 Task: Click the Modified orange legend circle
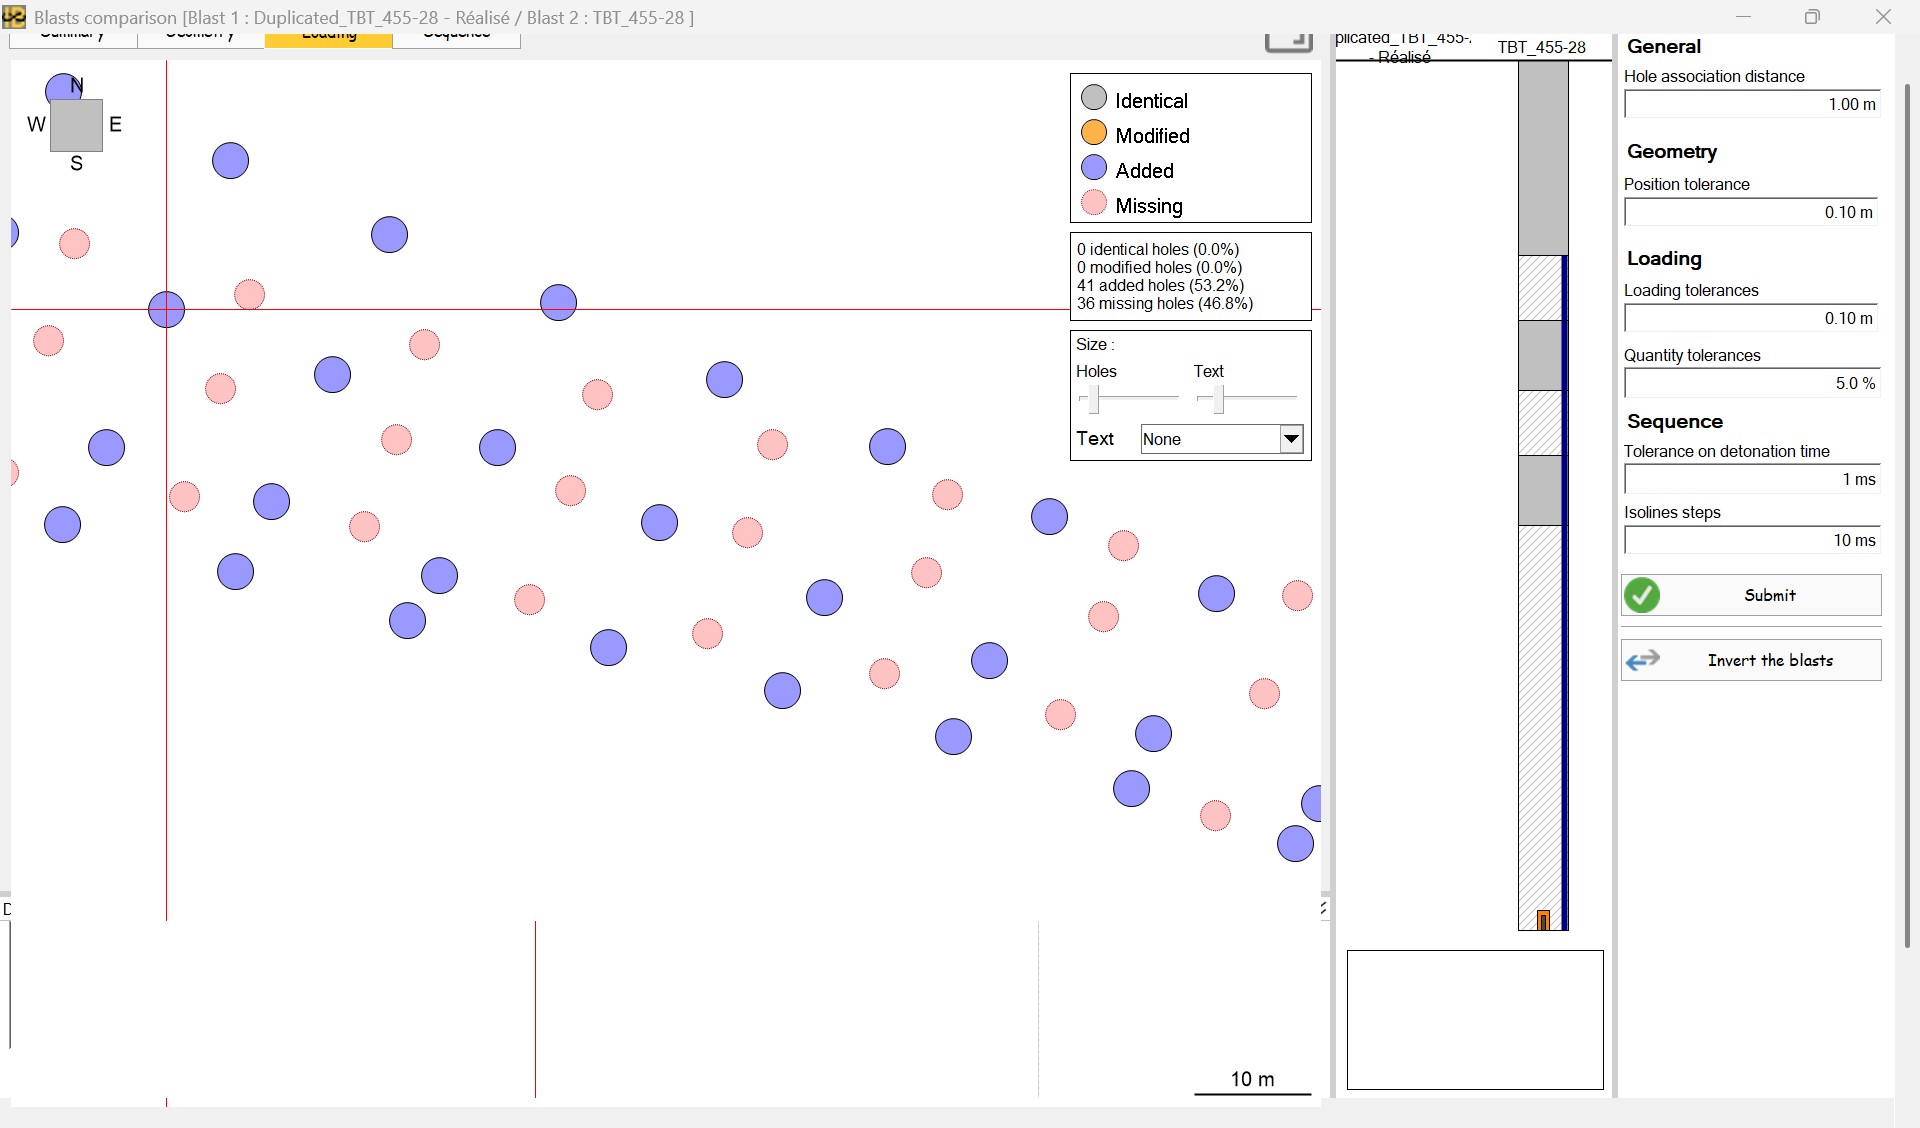(1094, 133)
